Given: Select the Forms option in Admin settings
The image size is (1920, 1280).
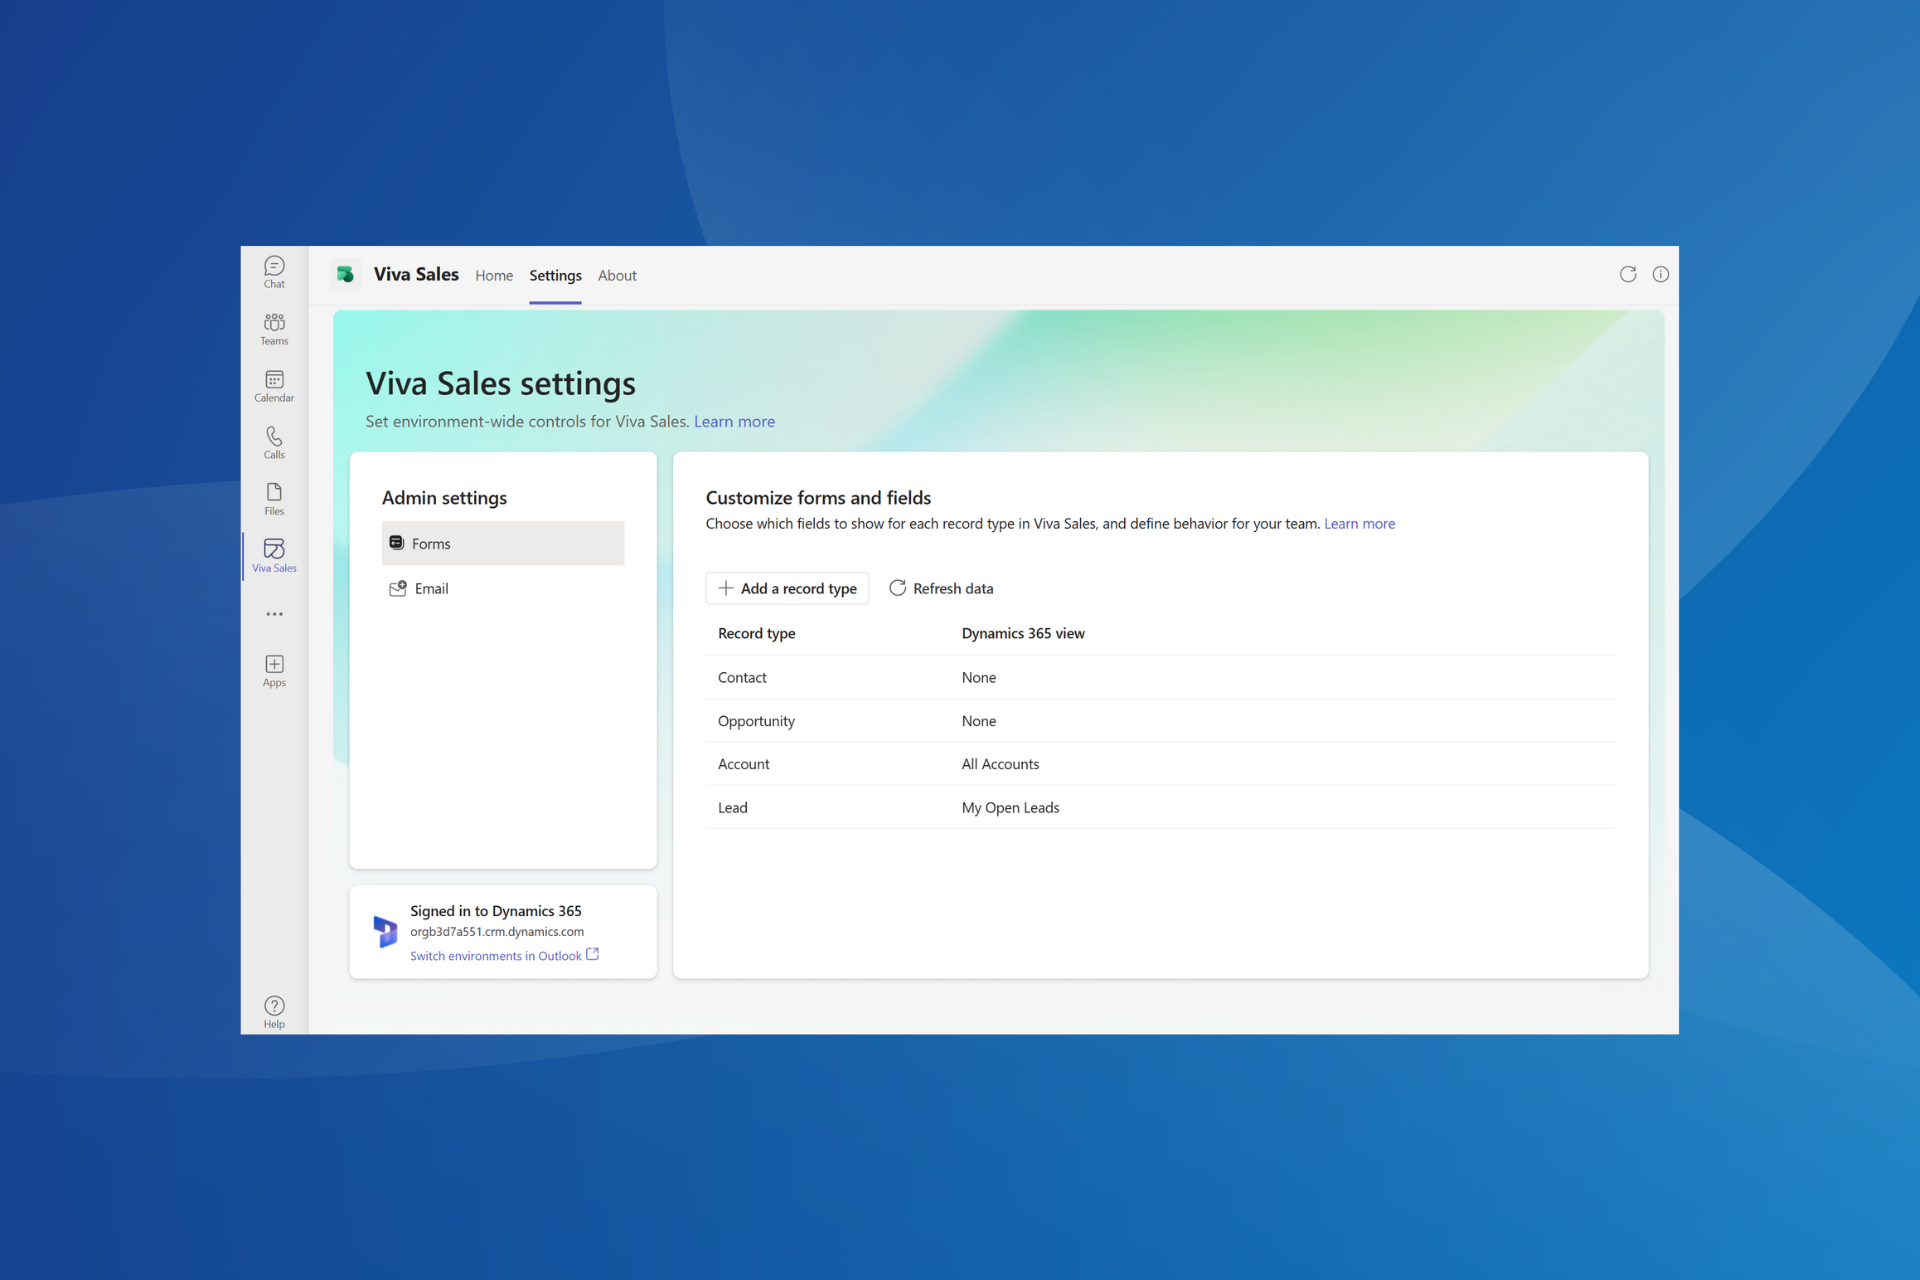Looking at the screenshot, I should pos(500,543).
